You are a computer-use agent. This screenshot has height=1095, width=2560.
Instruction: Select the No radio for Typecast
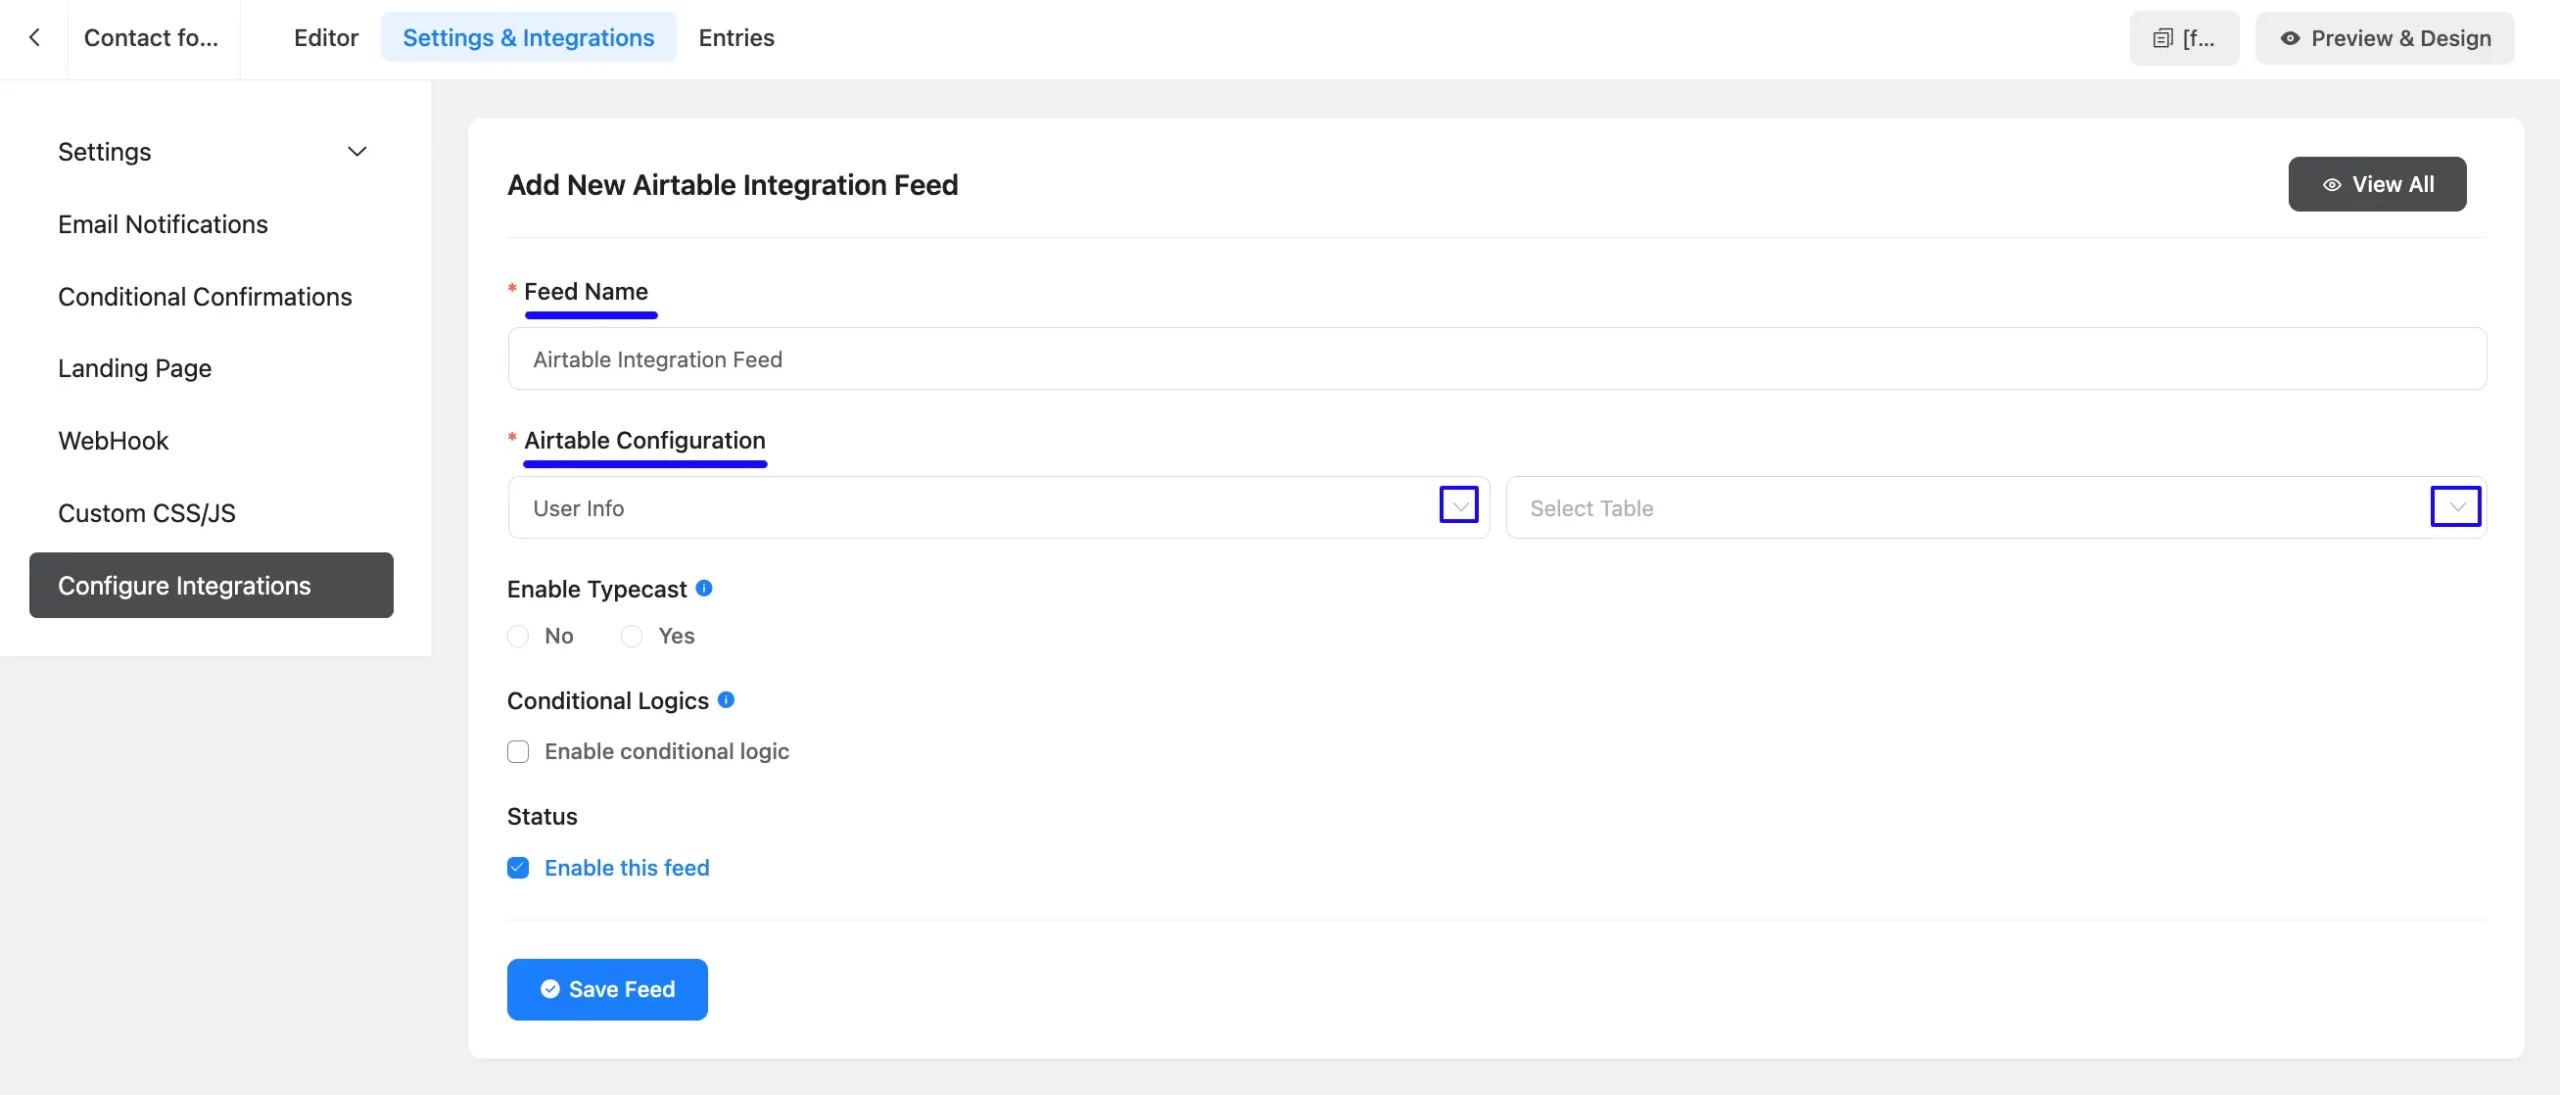[x=518, y=636]
